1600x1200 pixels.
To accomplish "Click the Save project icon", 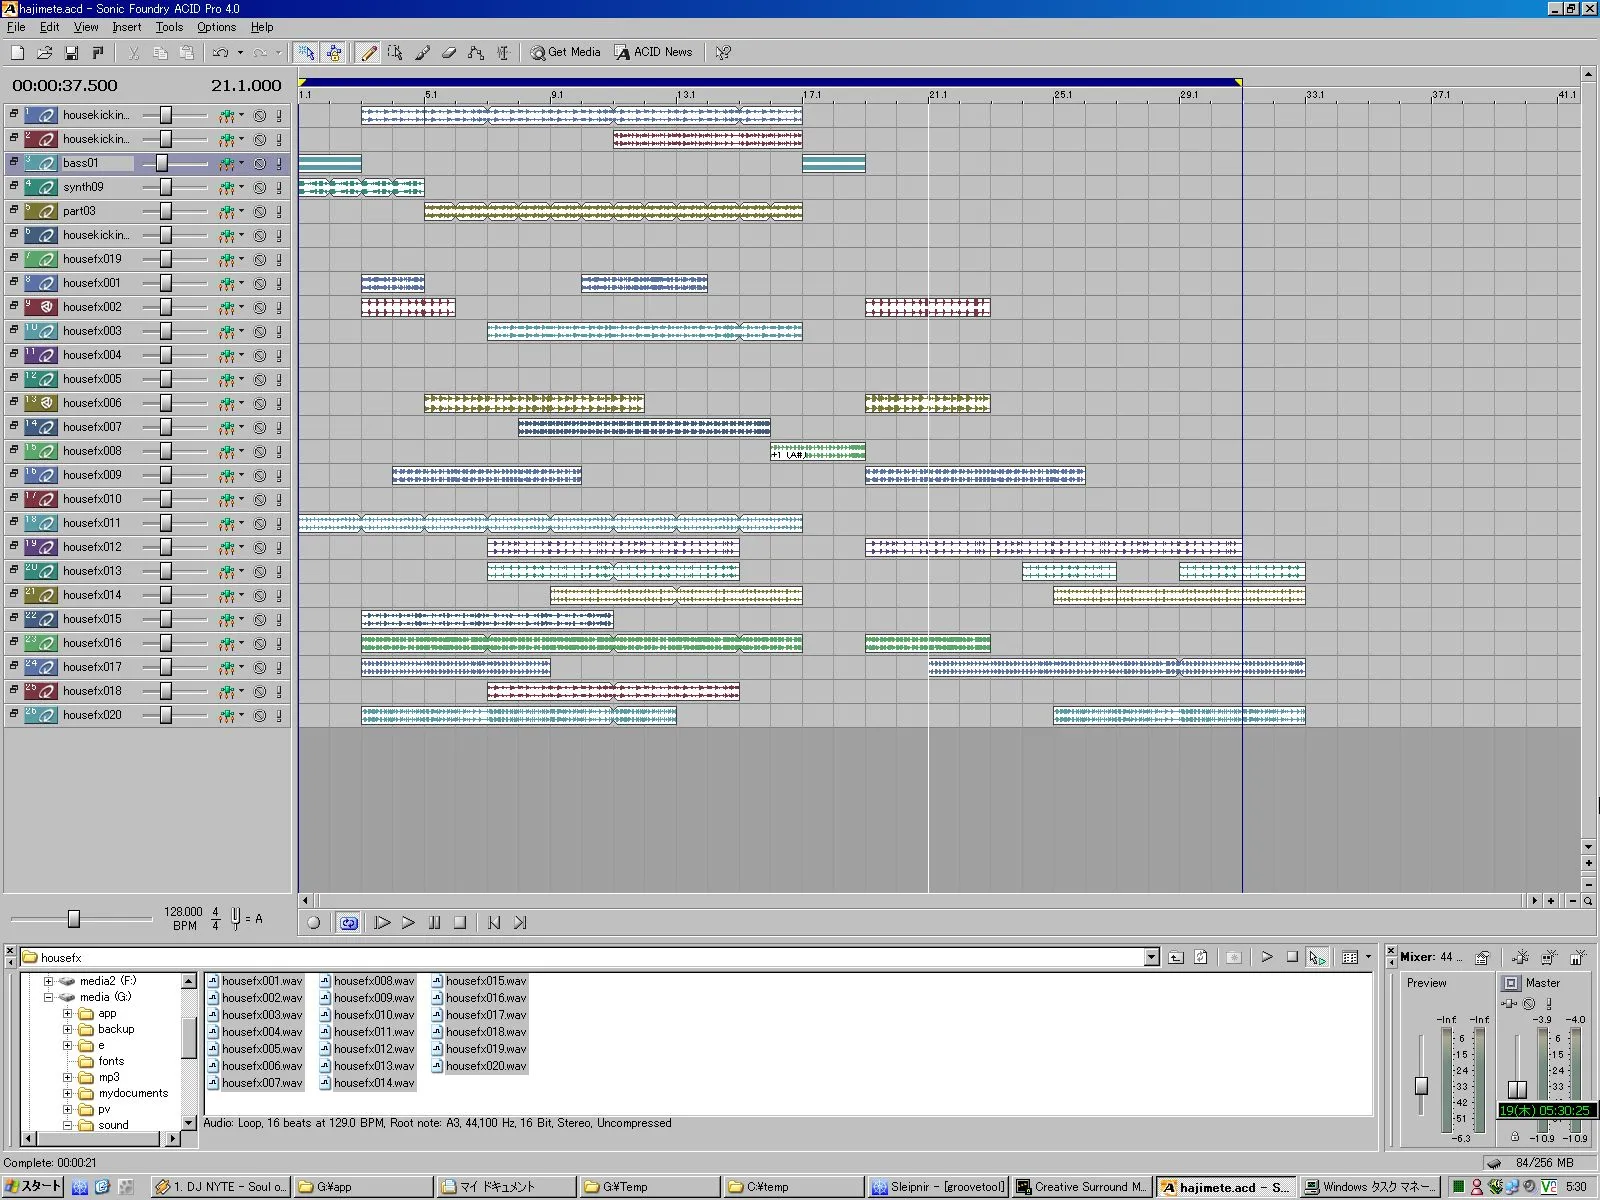I will point(71,53).
